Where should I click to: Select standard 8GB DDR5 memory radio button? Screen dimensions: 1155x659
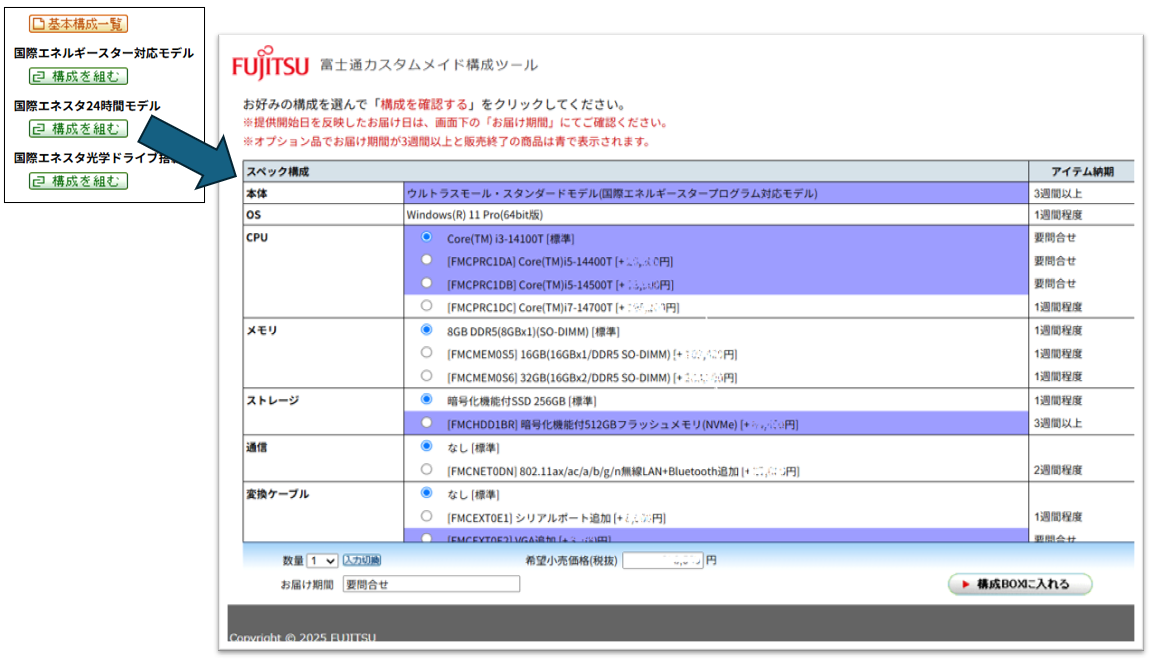pyautogui.click(x=427, y=329)
